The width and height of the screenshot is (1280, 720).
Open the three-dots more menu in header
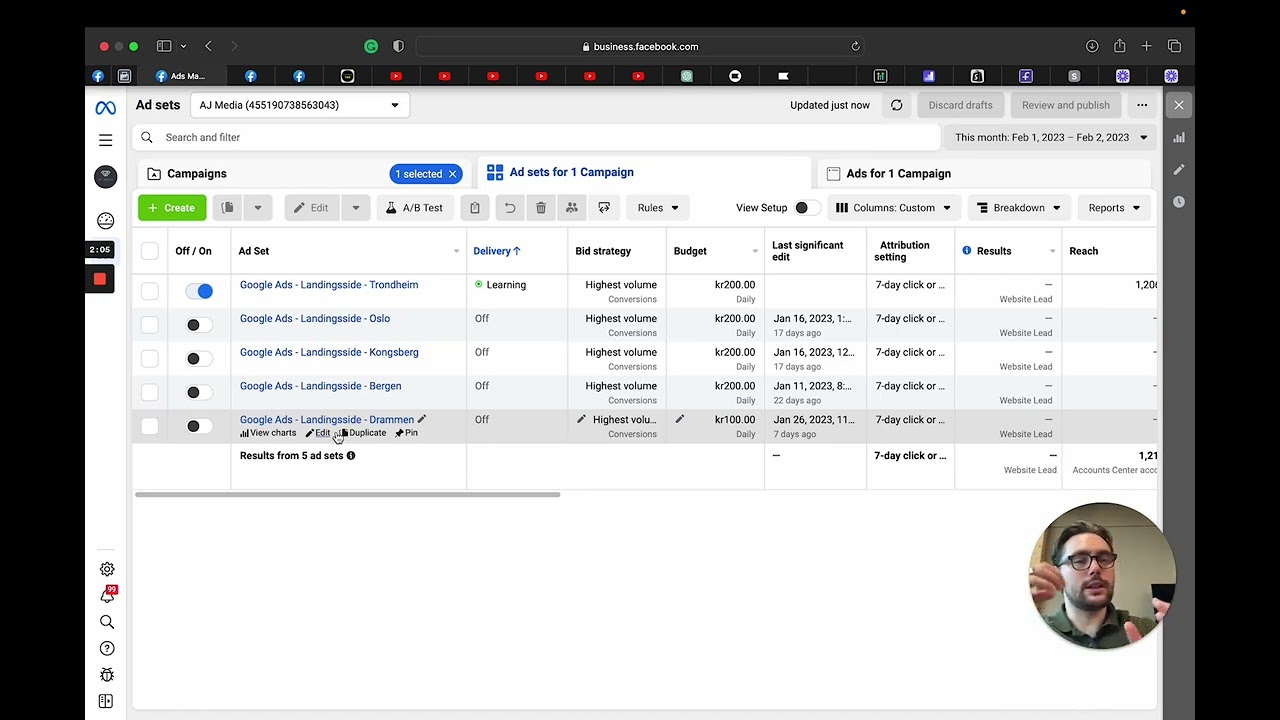(x=1142, y=105)
